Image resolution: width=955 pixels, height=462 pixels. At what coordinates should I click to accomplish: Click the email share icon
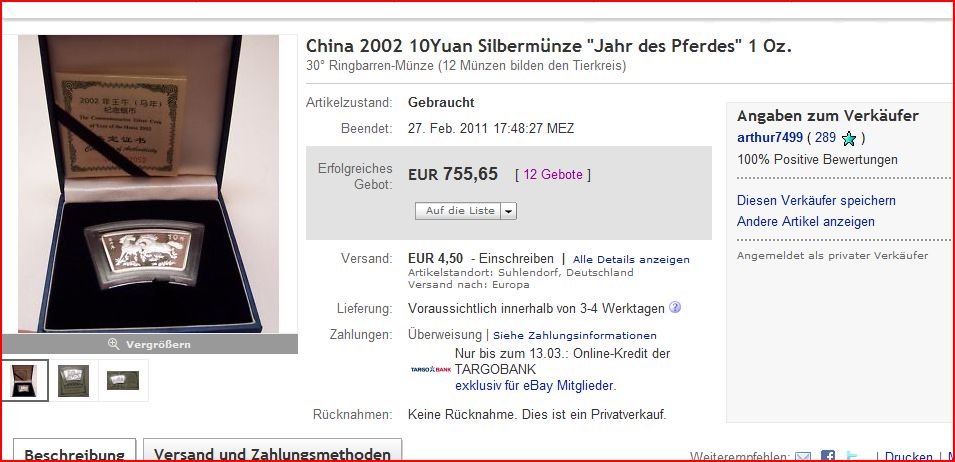[803, 457]
